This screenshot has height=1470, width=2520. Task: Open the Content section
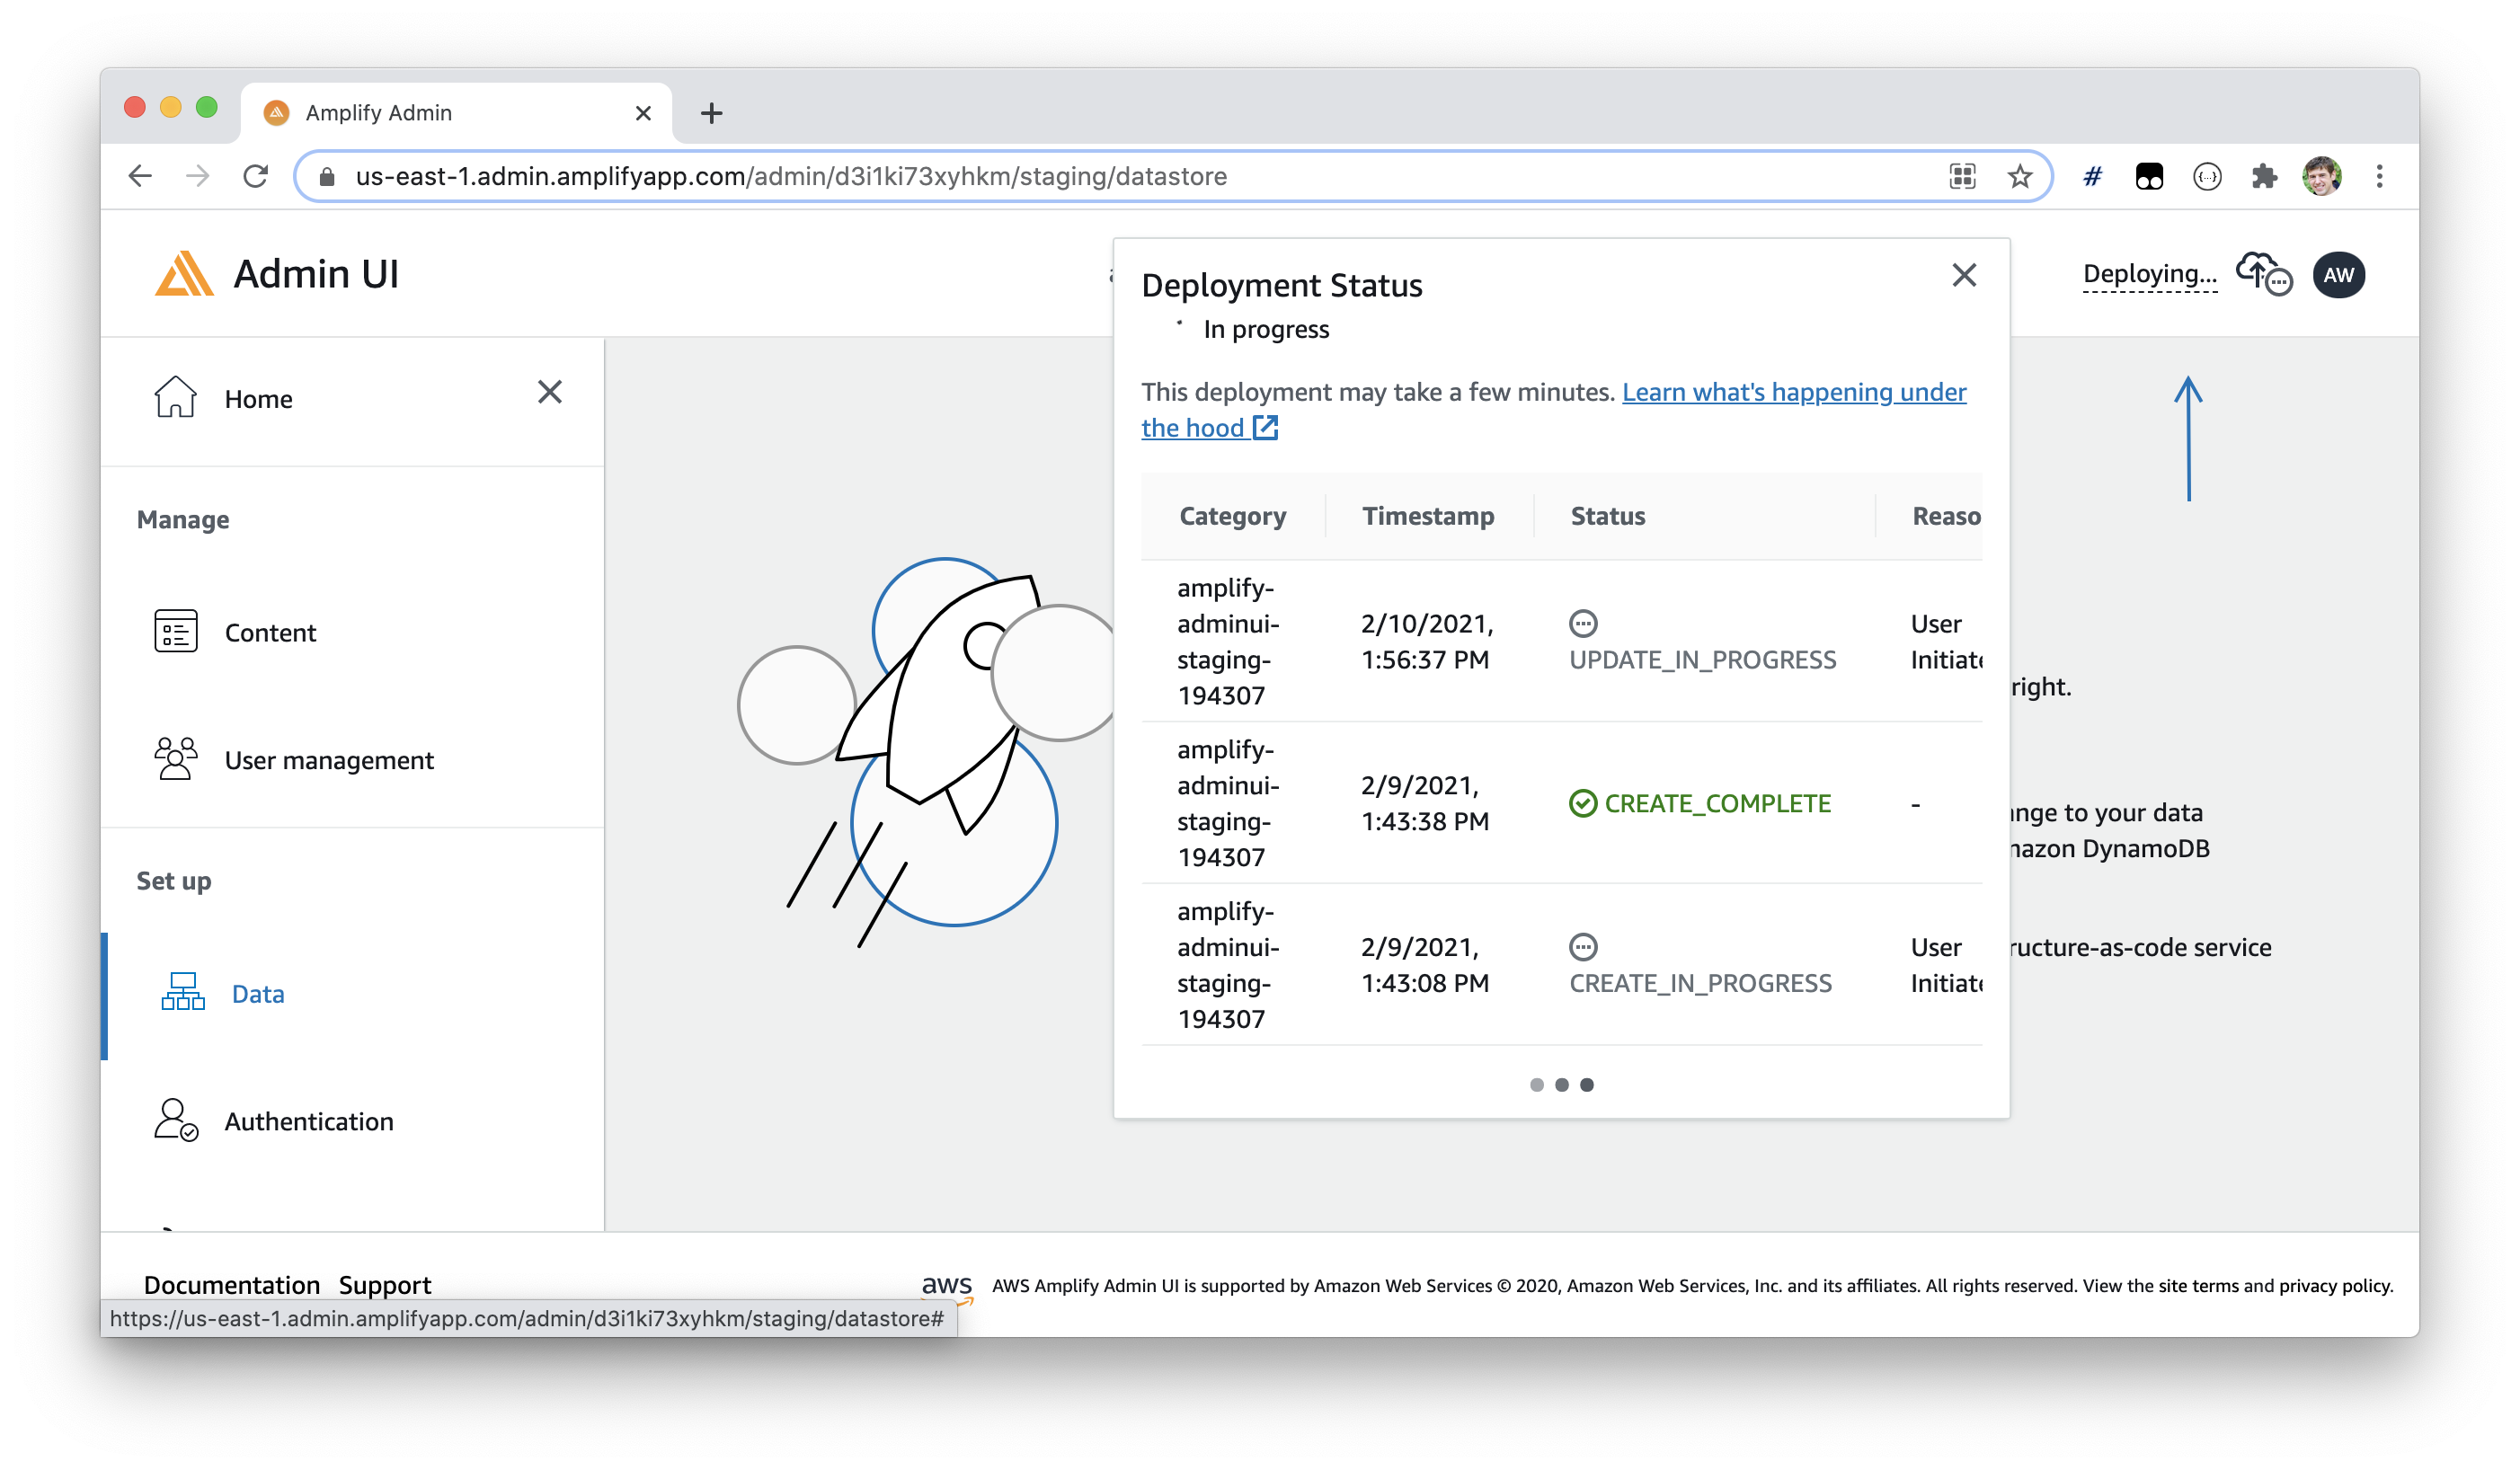270,633
